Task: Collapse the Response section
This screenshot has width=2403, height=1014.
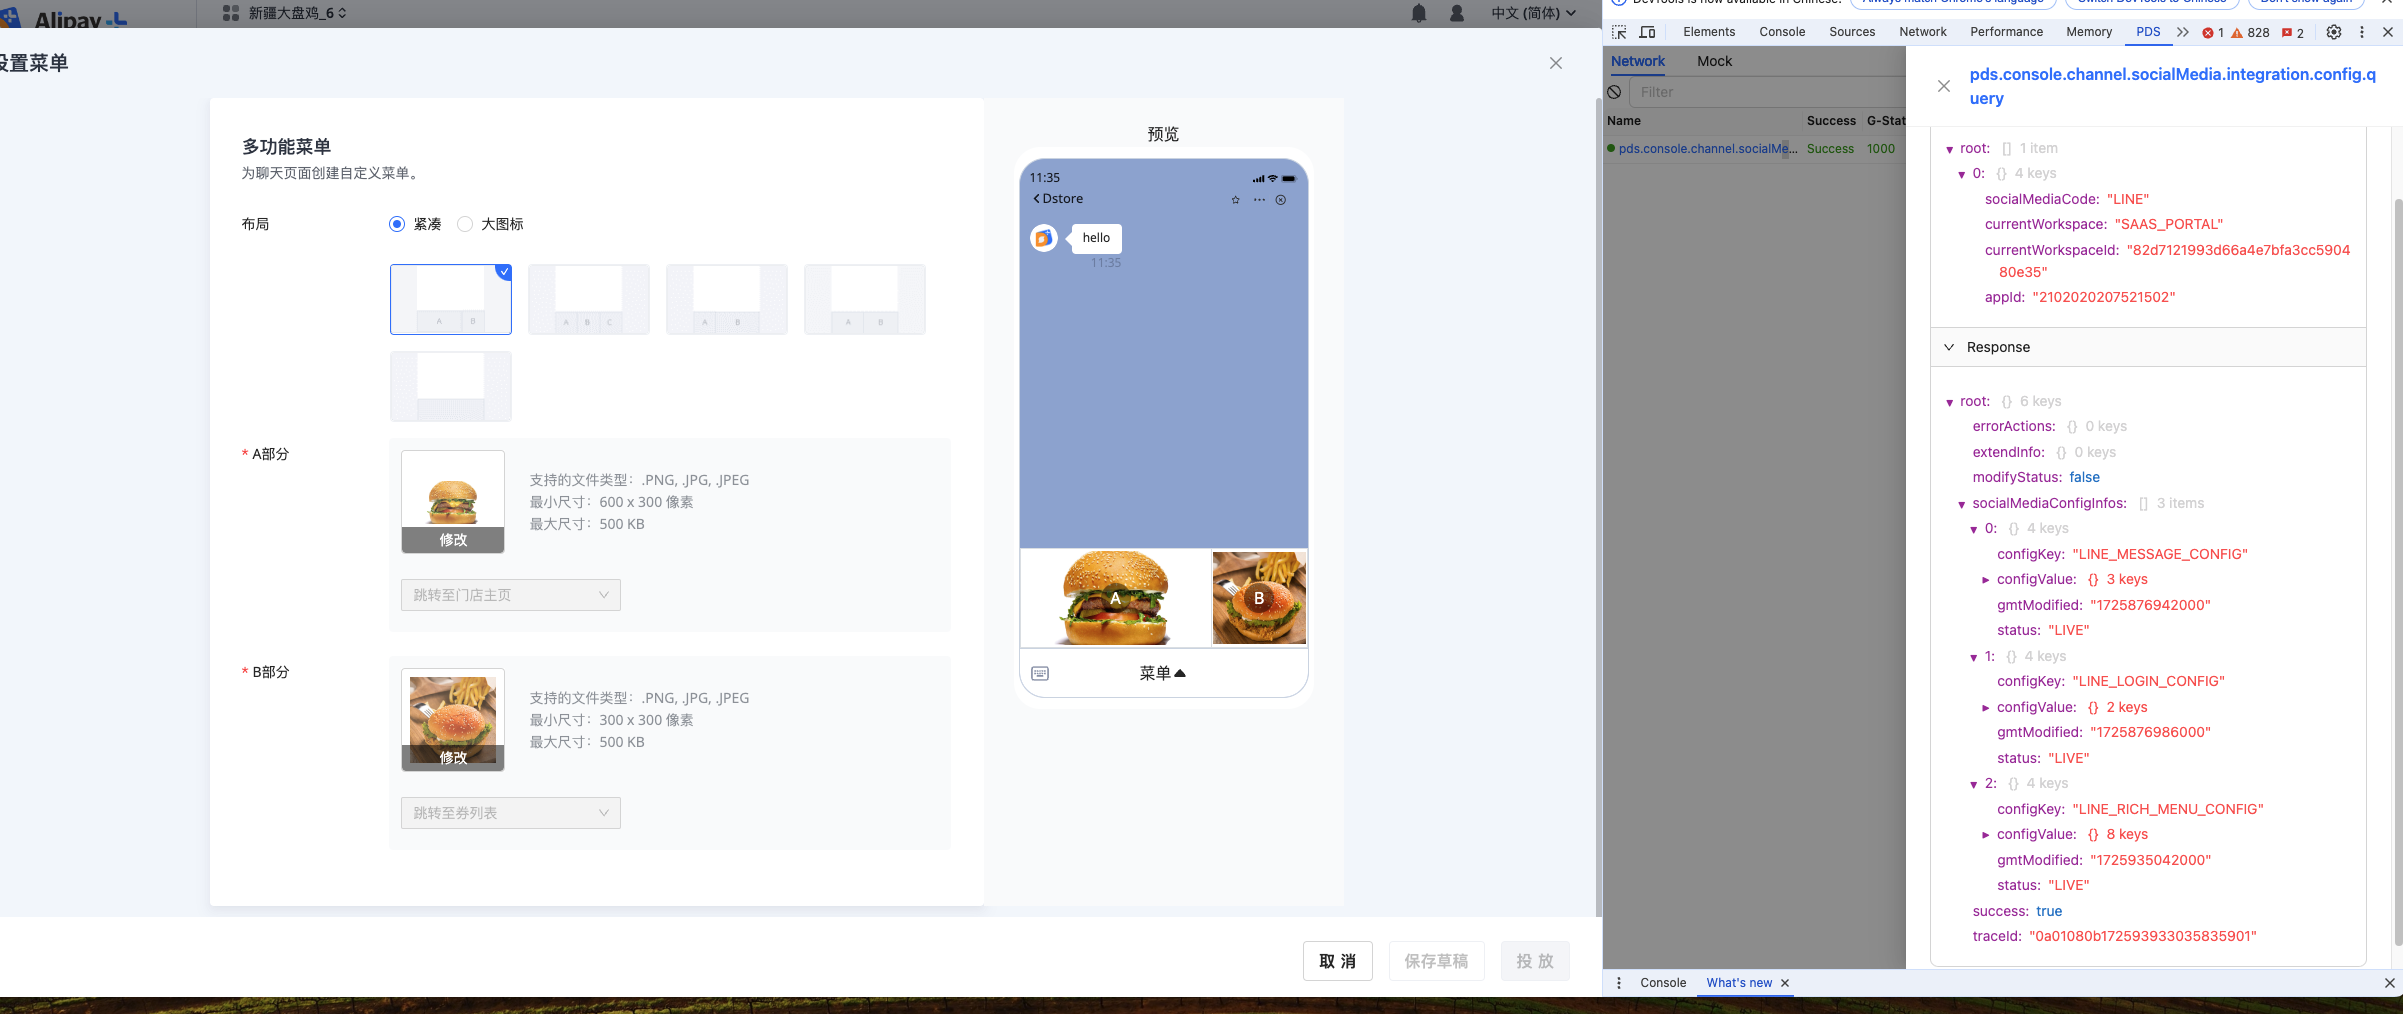Action: [x=1949, y=347]
